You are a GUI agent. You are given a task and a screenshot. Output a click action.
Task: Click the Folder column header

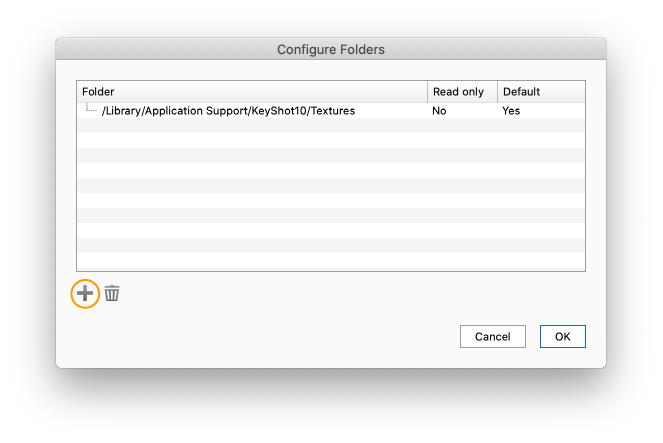[250, 92]
